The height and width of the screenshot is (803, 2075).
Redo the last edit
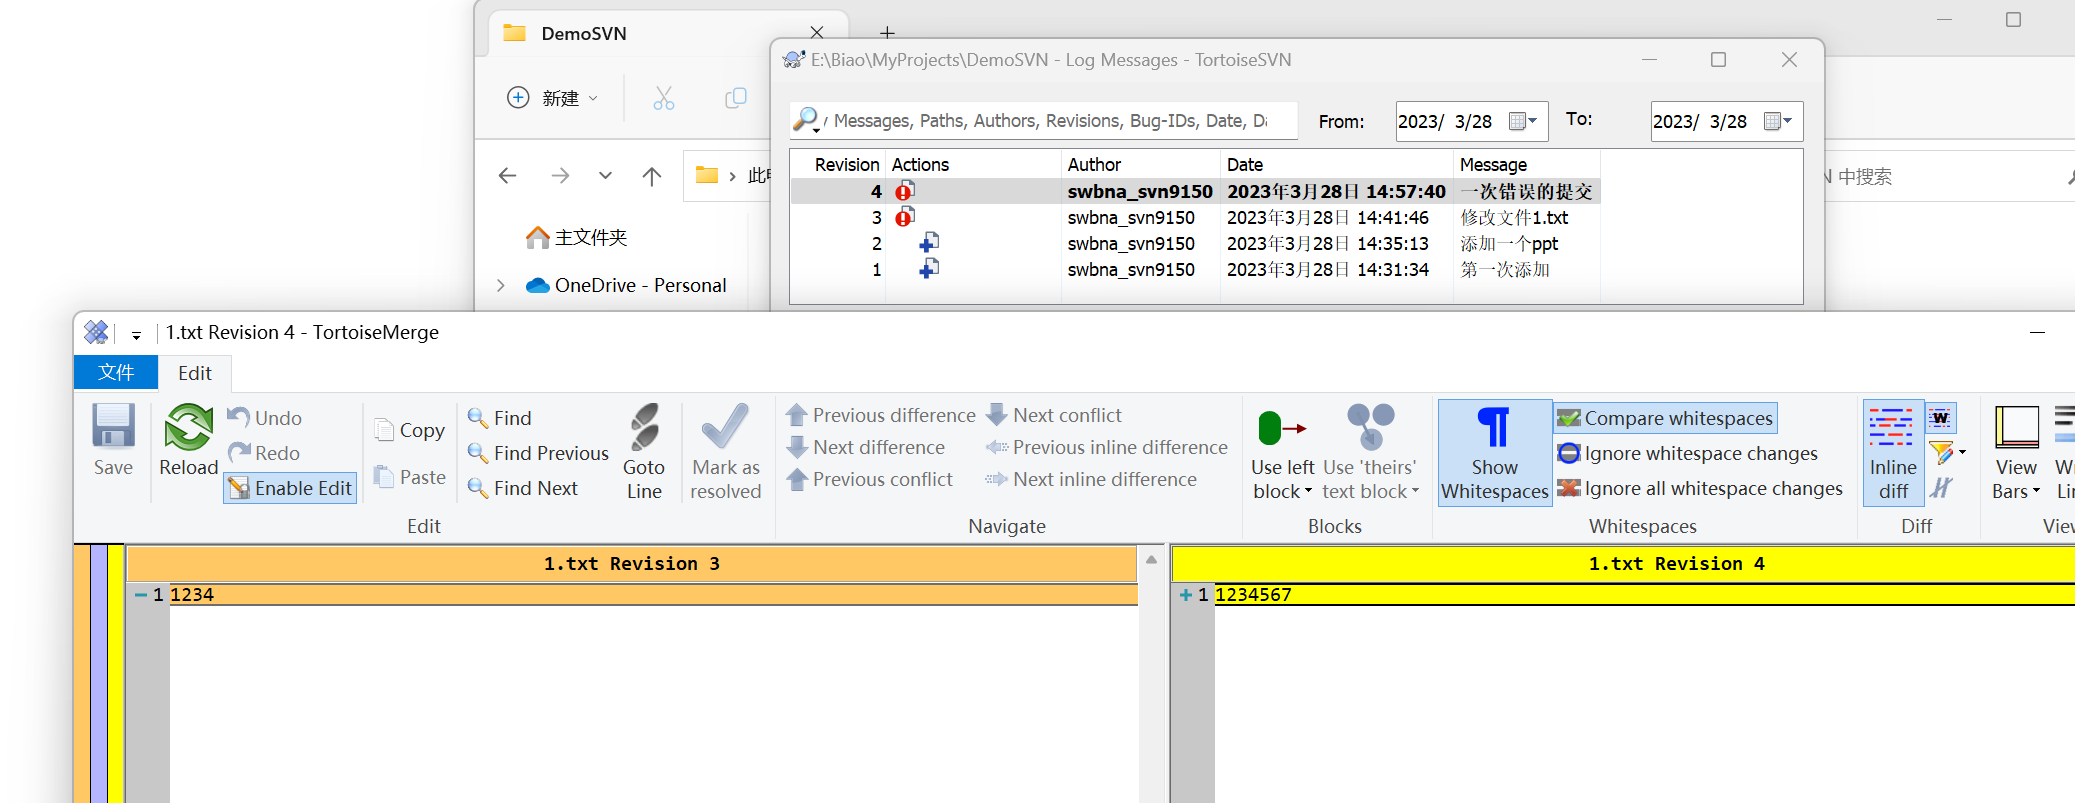click(x=264, y=453)
